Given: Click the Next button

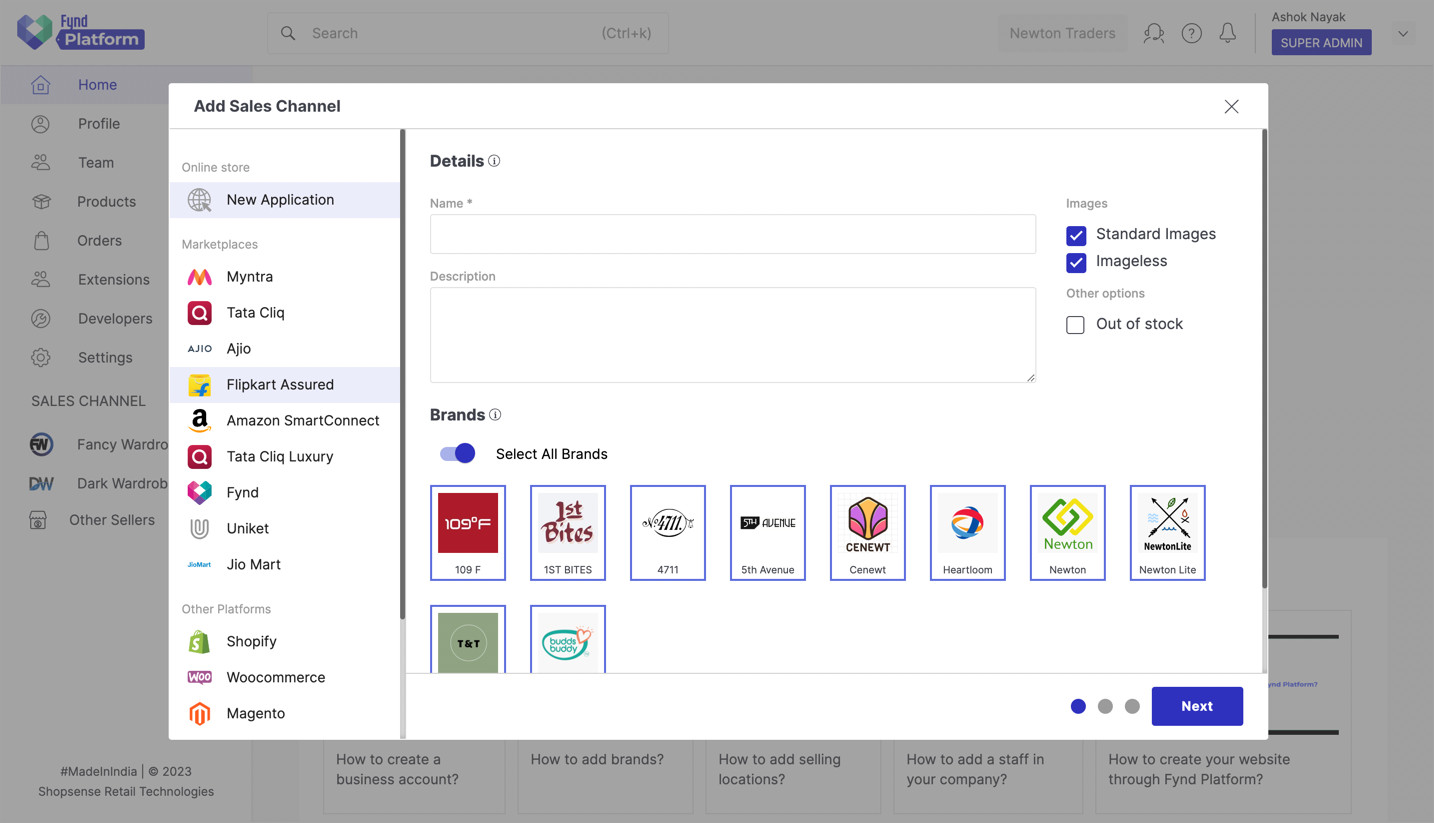Looking at the screenshot, I should pos(1197,706).
